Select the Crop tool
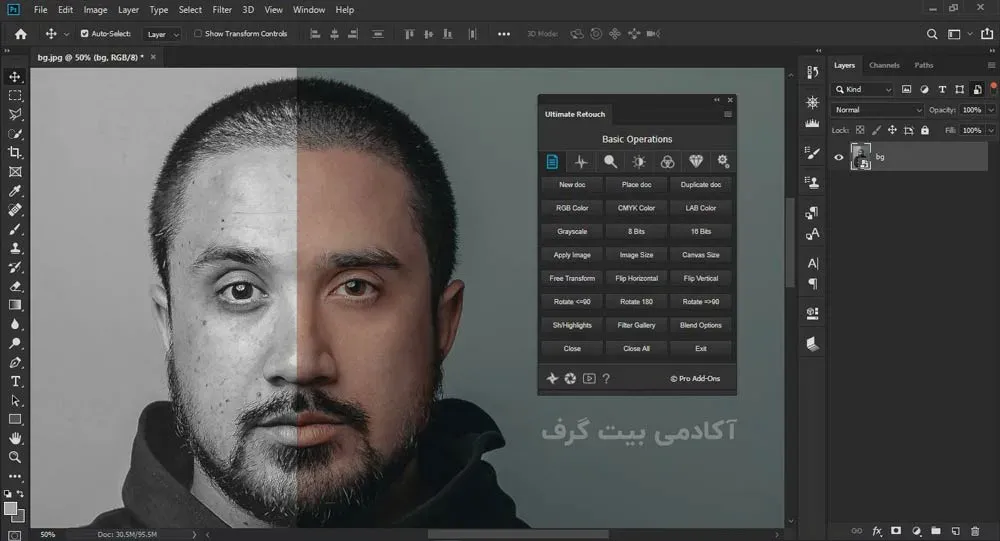 point(15,152)
